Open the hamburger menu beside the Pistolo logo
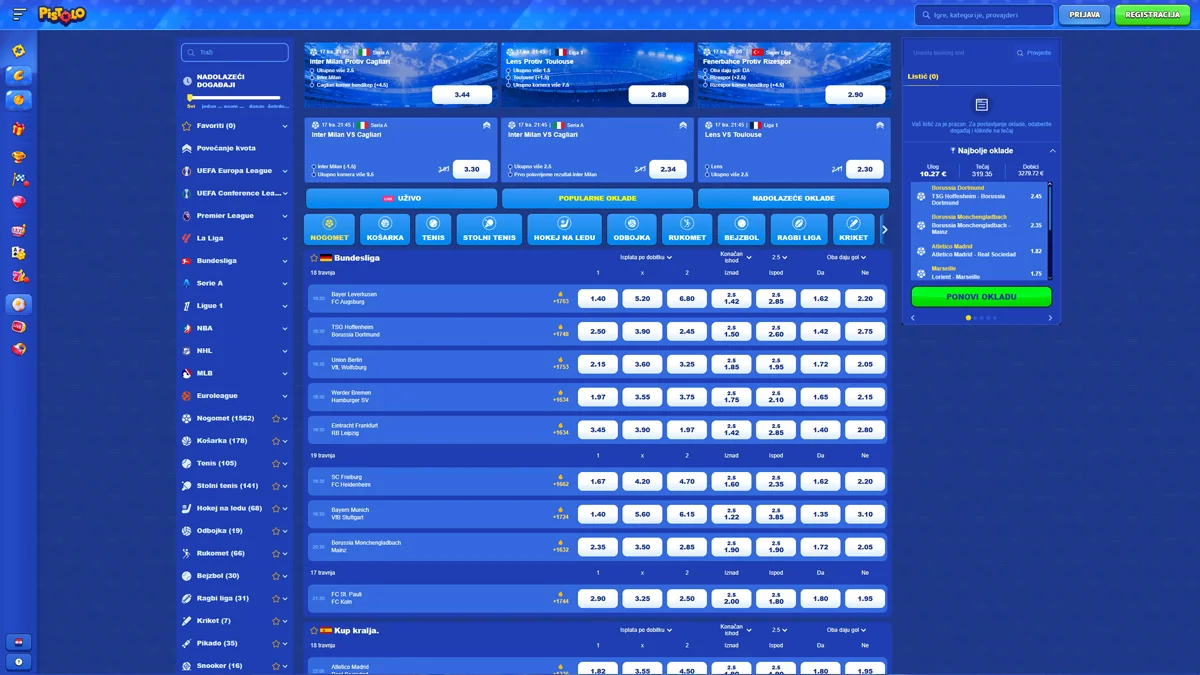Screen dimensions: 1200x675 coord(19,14)
